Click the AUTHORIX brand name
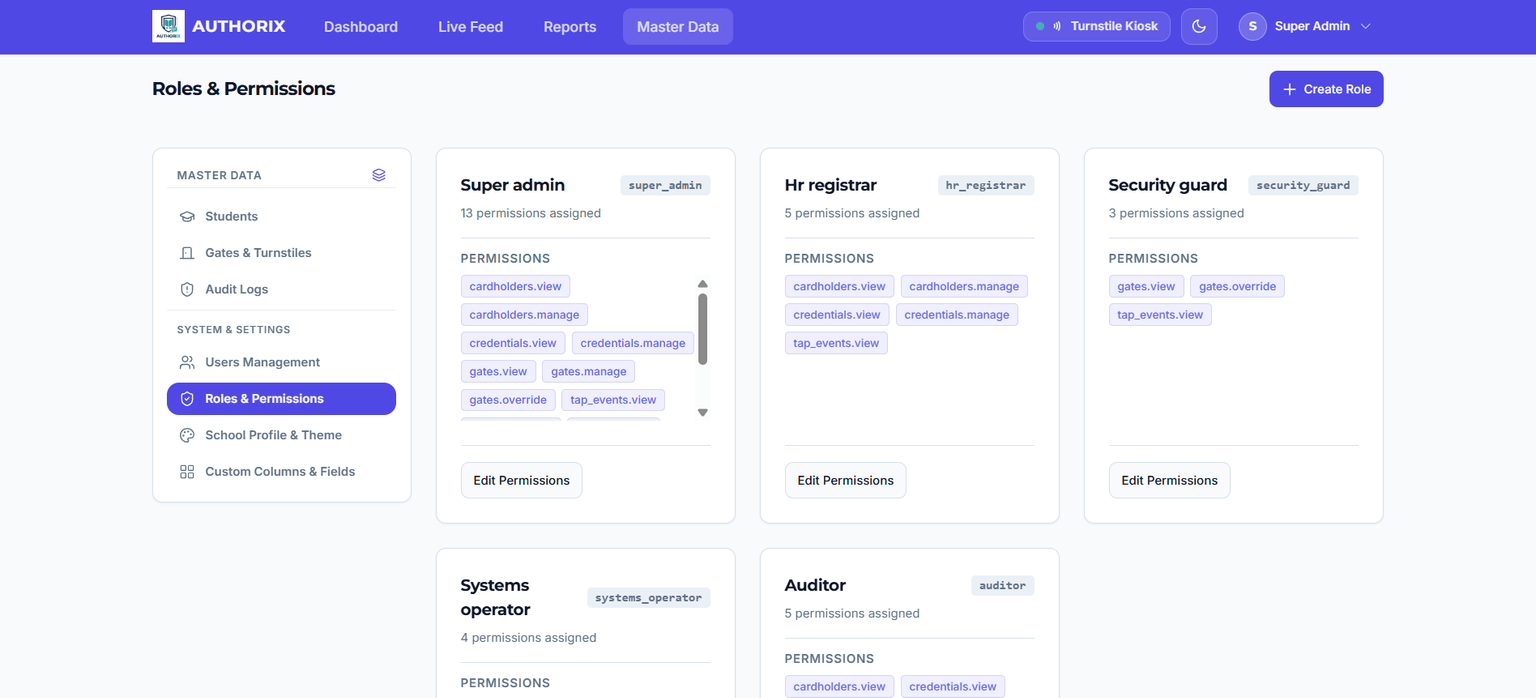This screenshot has height=698, width=1536. tap(238, 26)
